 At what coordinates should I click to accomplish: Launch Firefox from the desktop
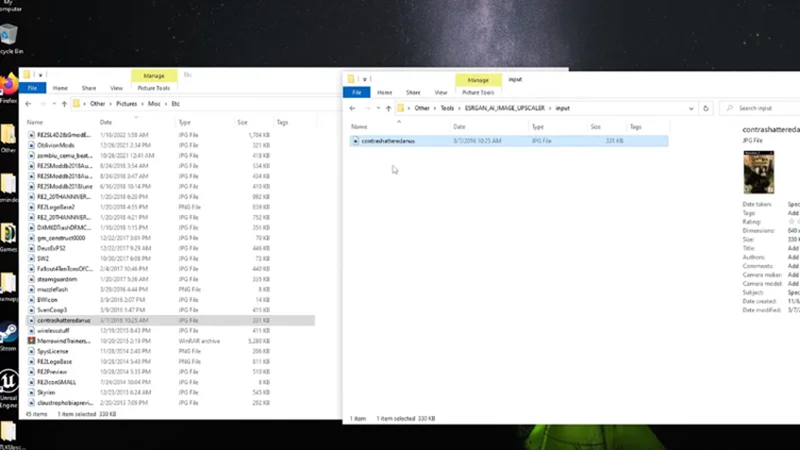(x=8, y=88)
